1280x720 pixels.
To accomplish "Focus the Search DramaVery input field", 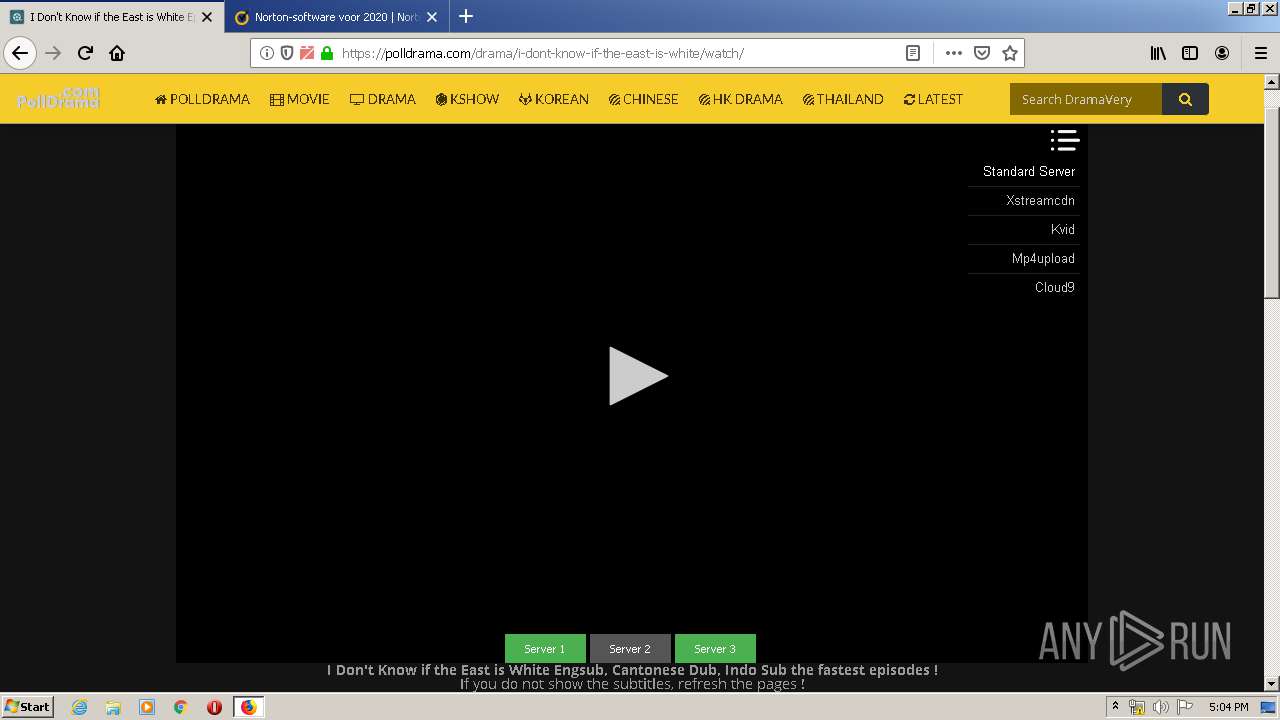I will click(1086, 99).
